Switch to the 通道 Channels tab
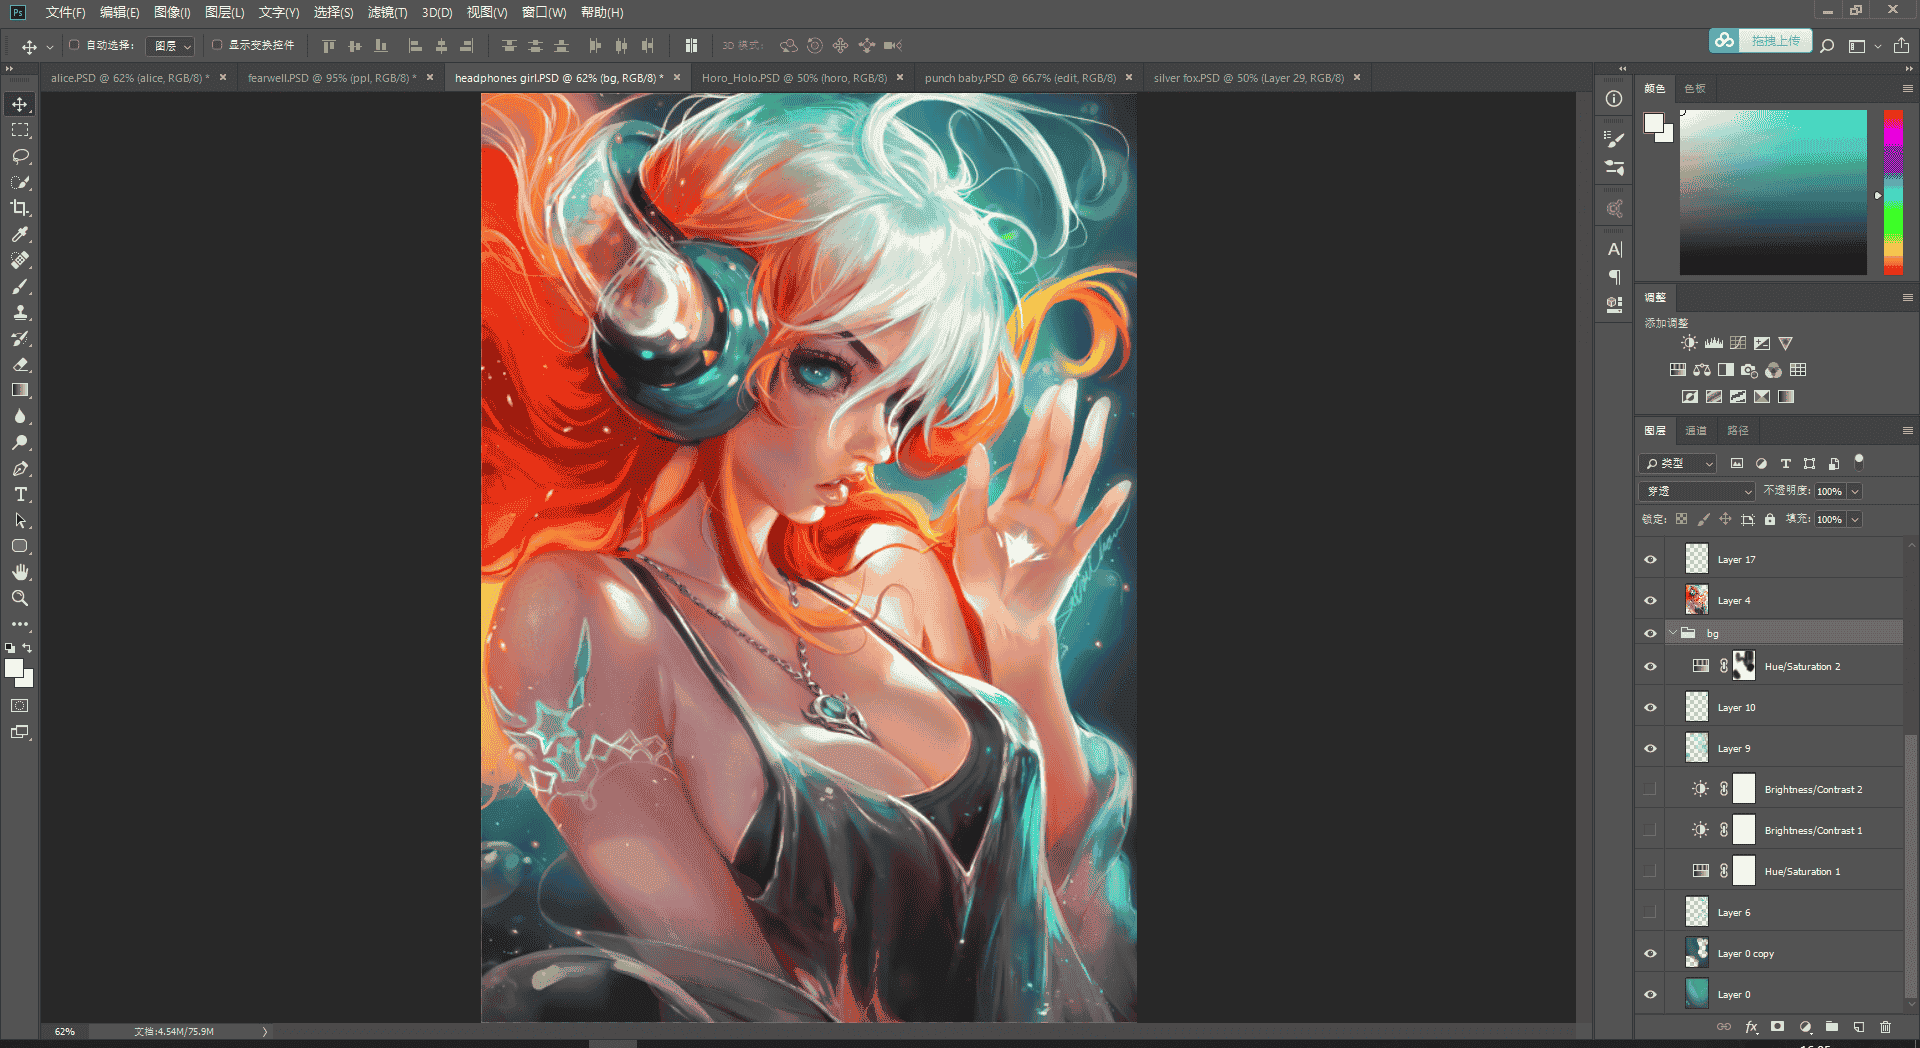This screenshot has width=1920, height=1048. pos(1696,430)
